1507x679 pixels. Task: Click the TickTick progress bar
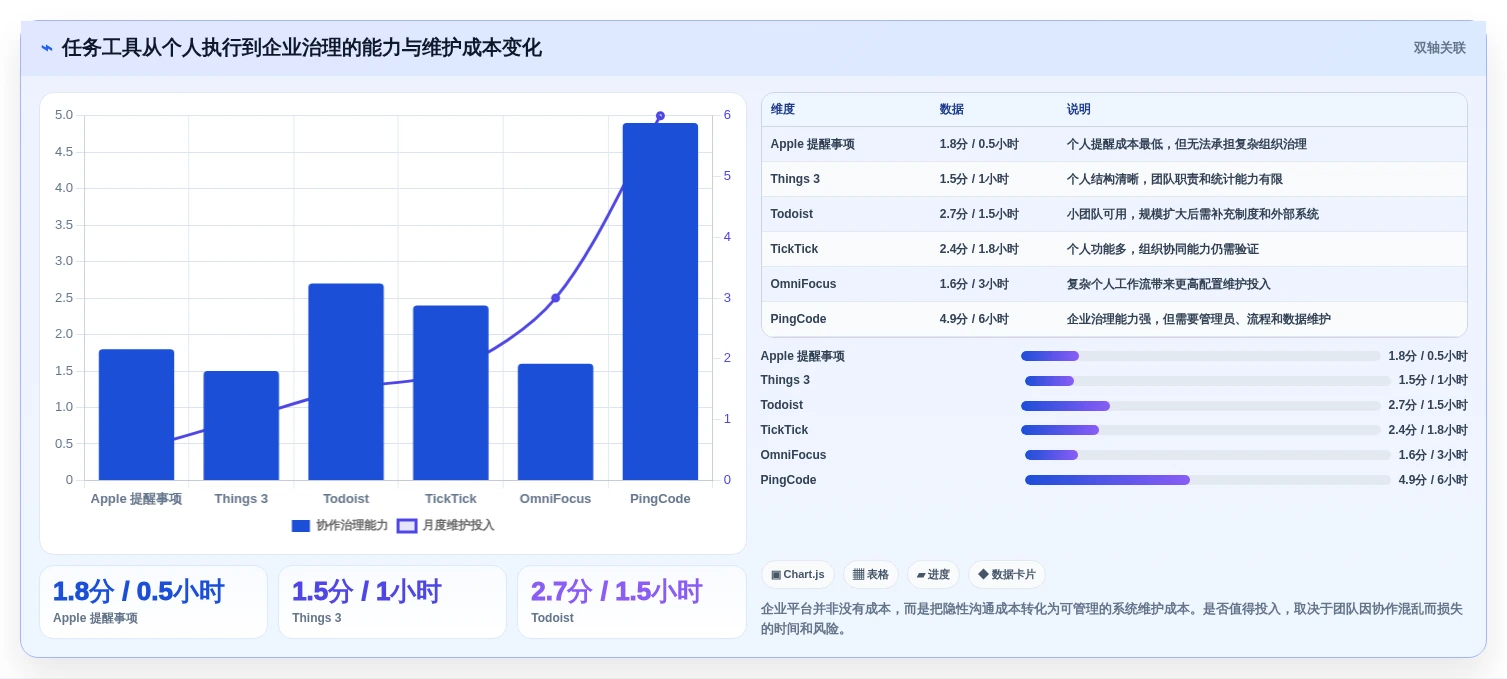click(x=1200, y=430)
